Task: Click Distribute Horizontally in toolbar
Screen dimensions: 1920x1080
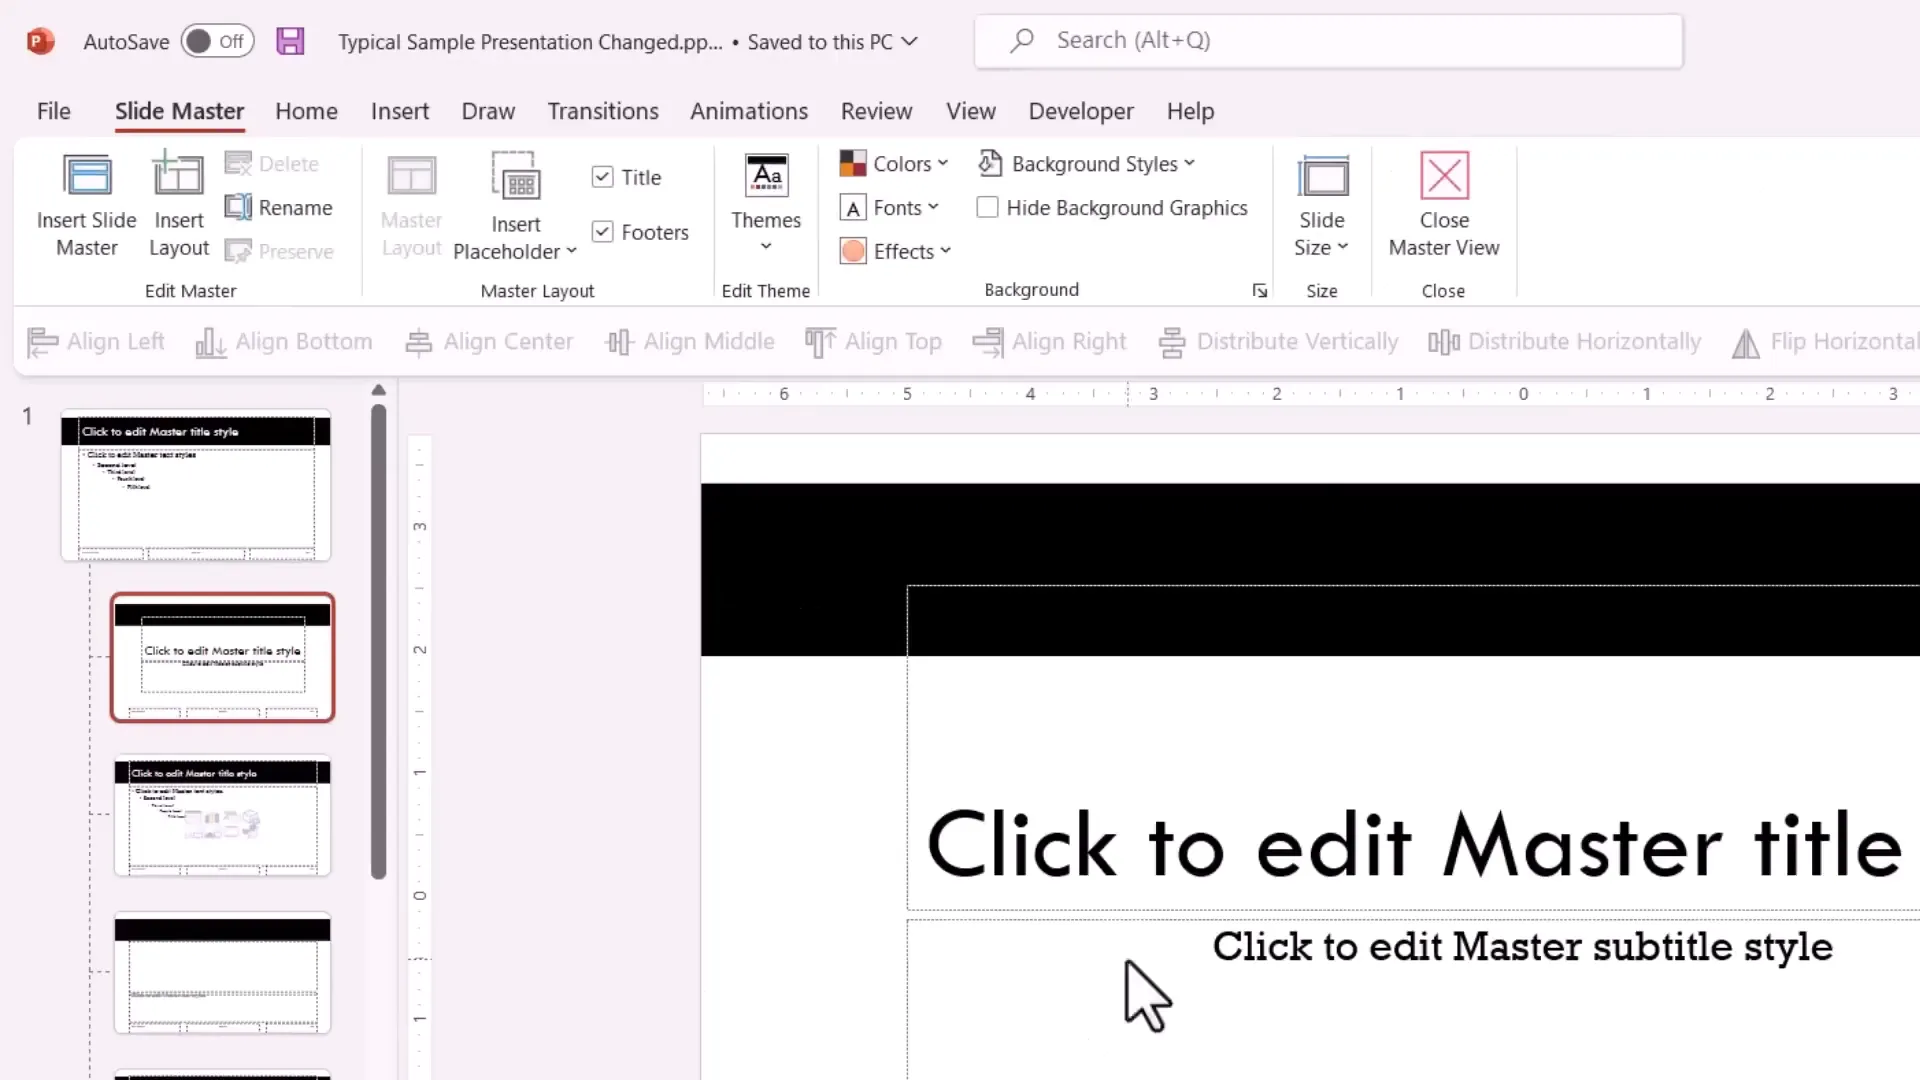Action: (x=1565, y=342)
